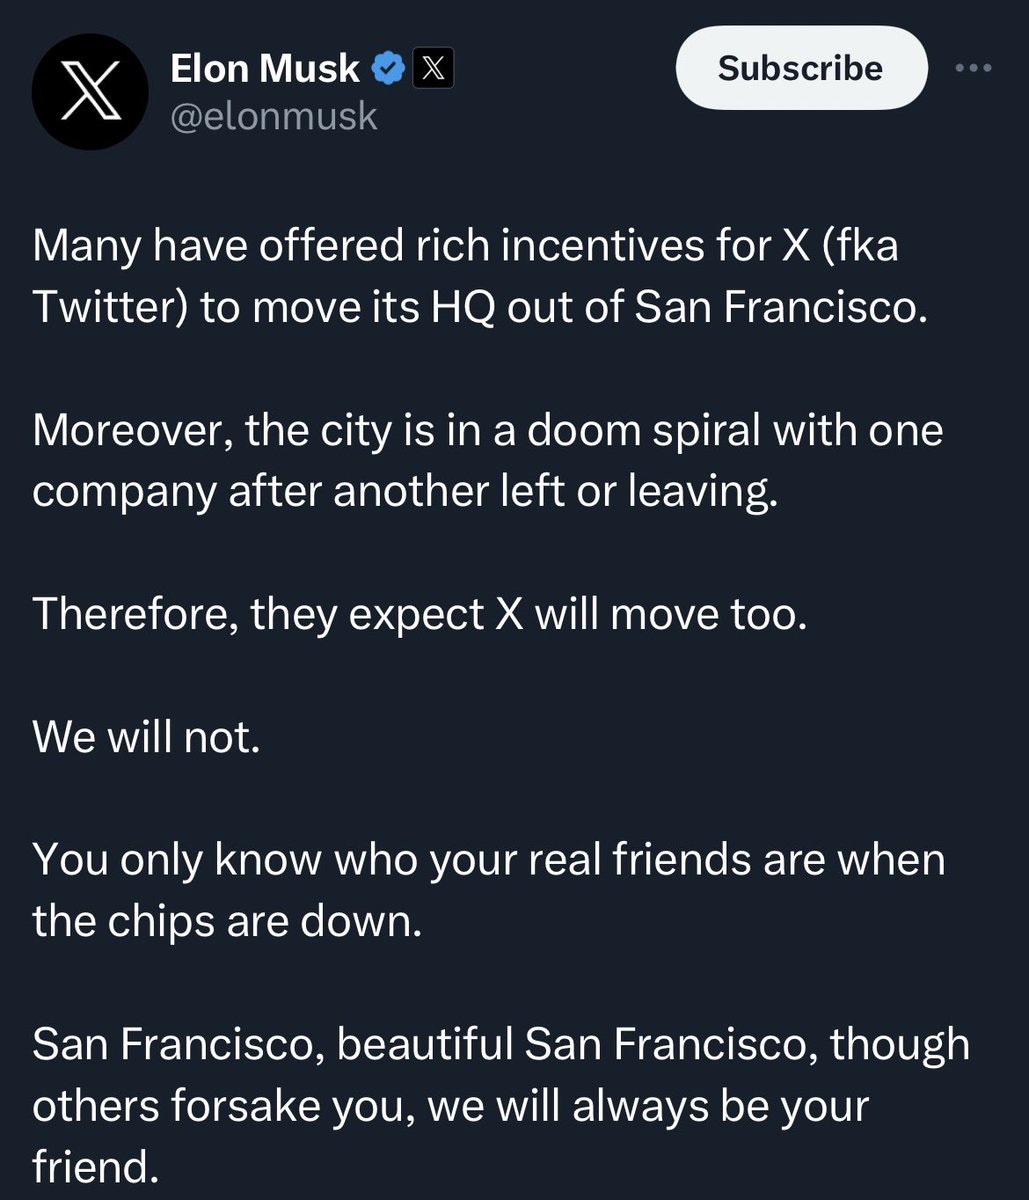Tap the Subscribe button
This screenshot has width=1029, height=1200.
pyautogui.click(x=801, y=68)
